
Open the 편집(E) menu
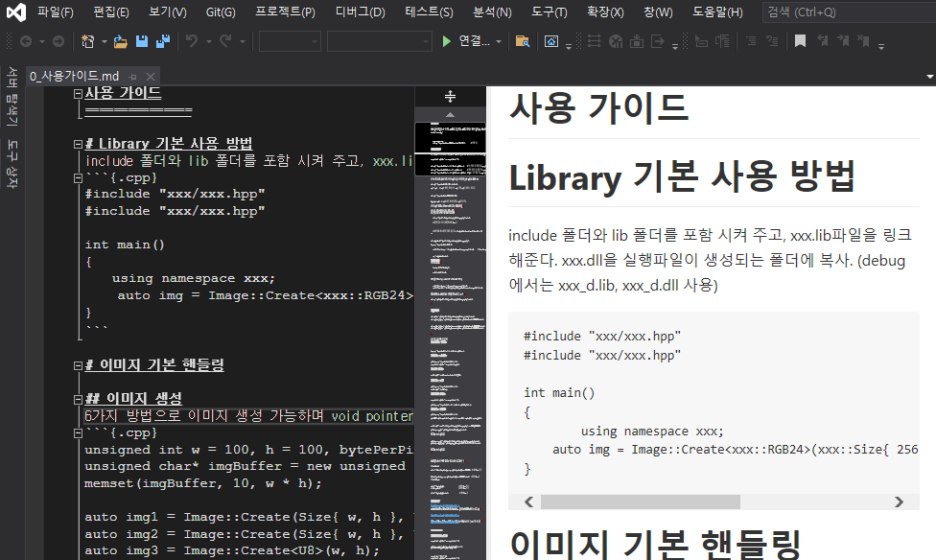coord(111,12)
